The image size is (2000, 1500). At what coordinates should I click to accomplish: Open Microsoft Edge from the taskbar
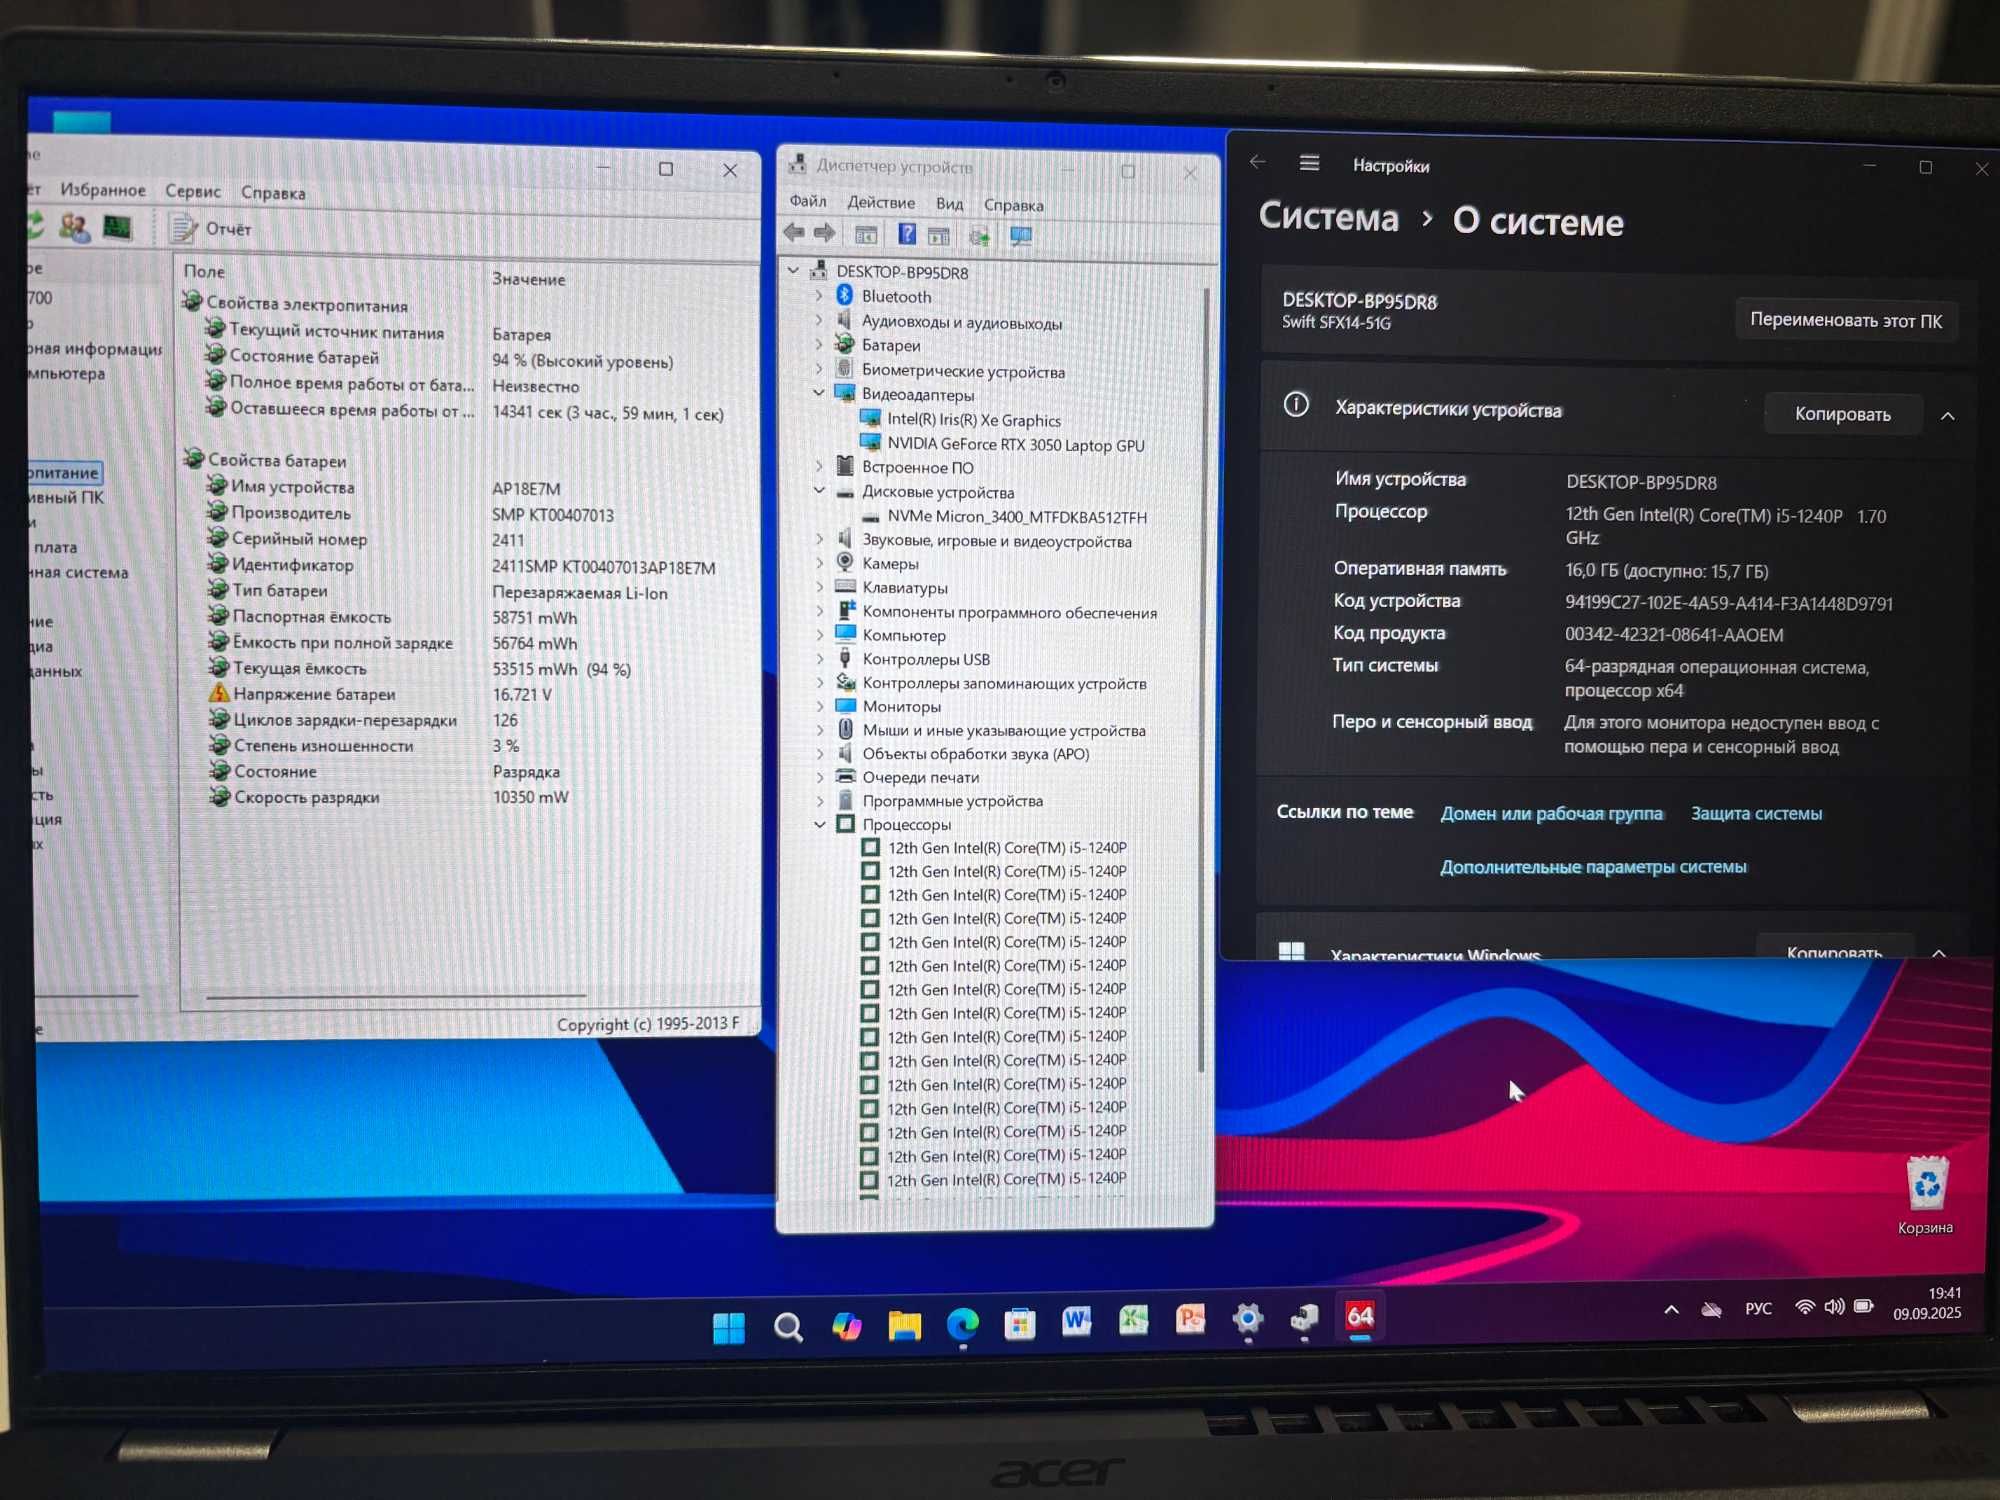tap(962, 1325)
